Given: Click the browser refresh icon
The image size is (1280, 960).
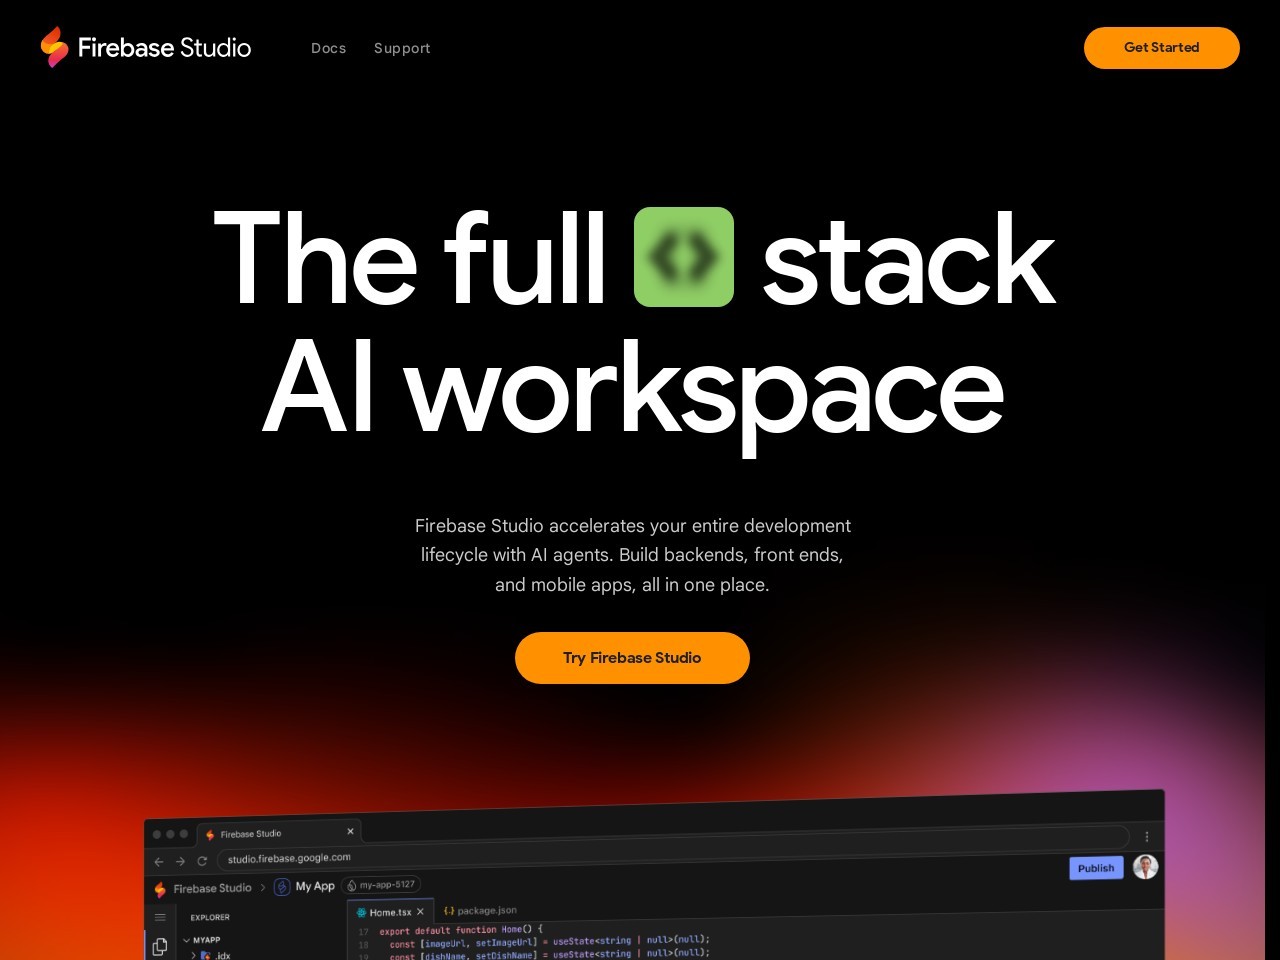Looking at the screenshot, I should (202, 860).
